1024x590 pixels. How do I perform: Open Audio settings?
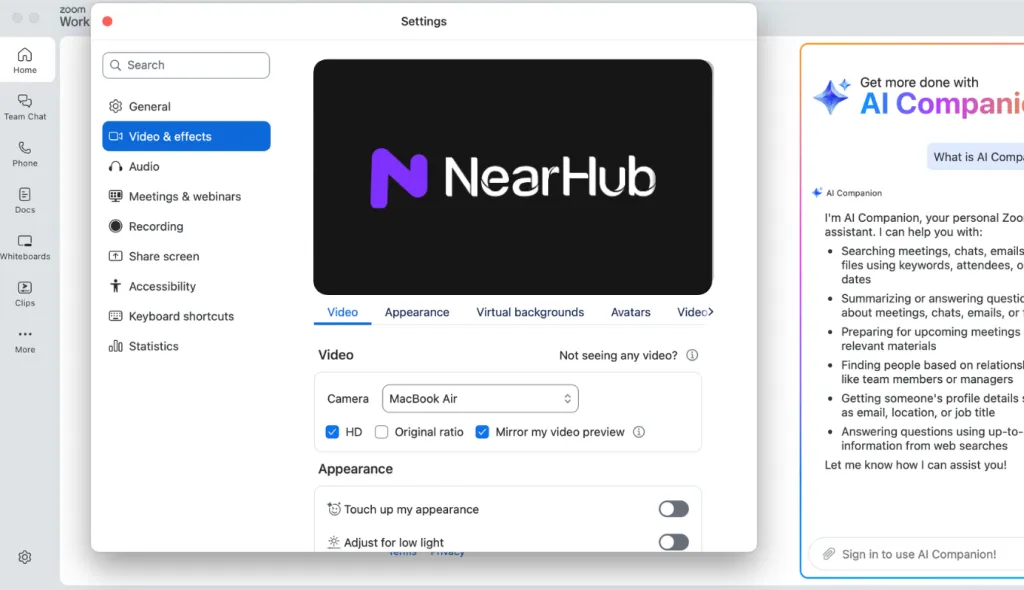(186, 167)
